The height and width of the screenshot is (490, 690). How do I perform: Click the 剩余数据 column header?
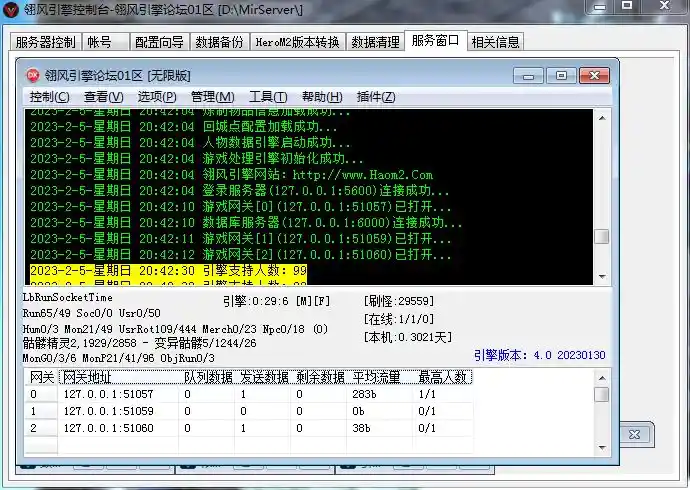(x=320, y=377)
